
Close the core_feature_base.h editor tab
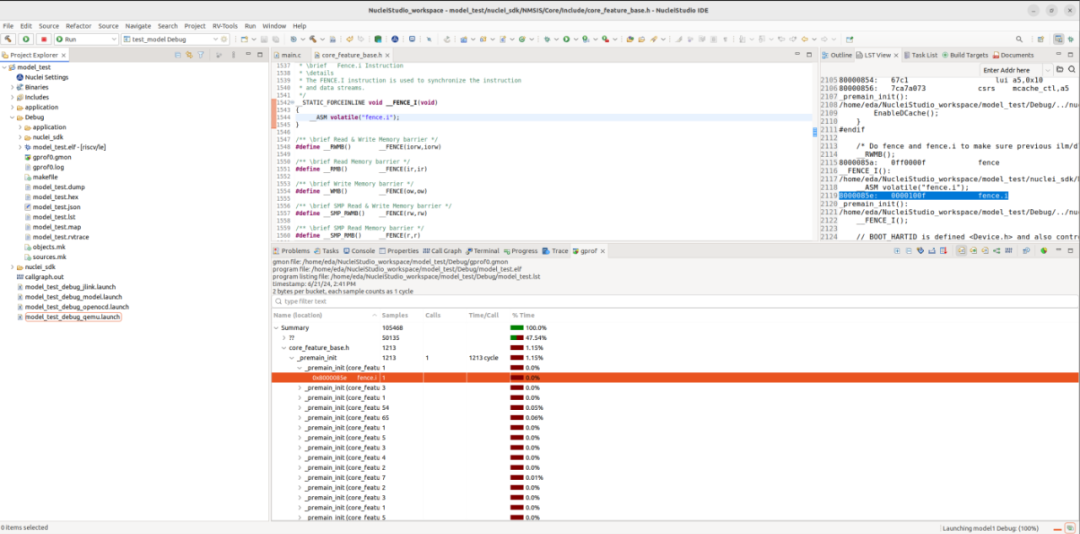tap(387, 54)
